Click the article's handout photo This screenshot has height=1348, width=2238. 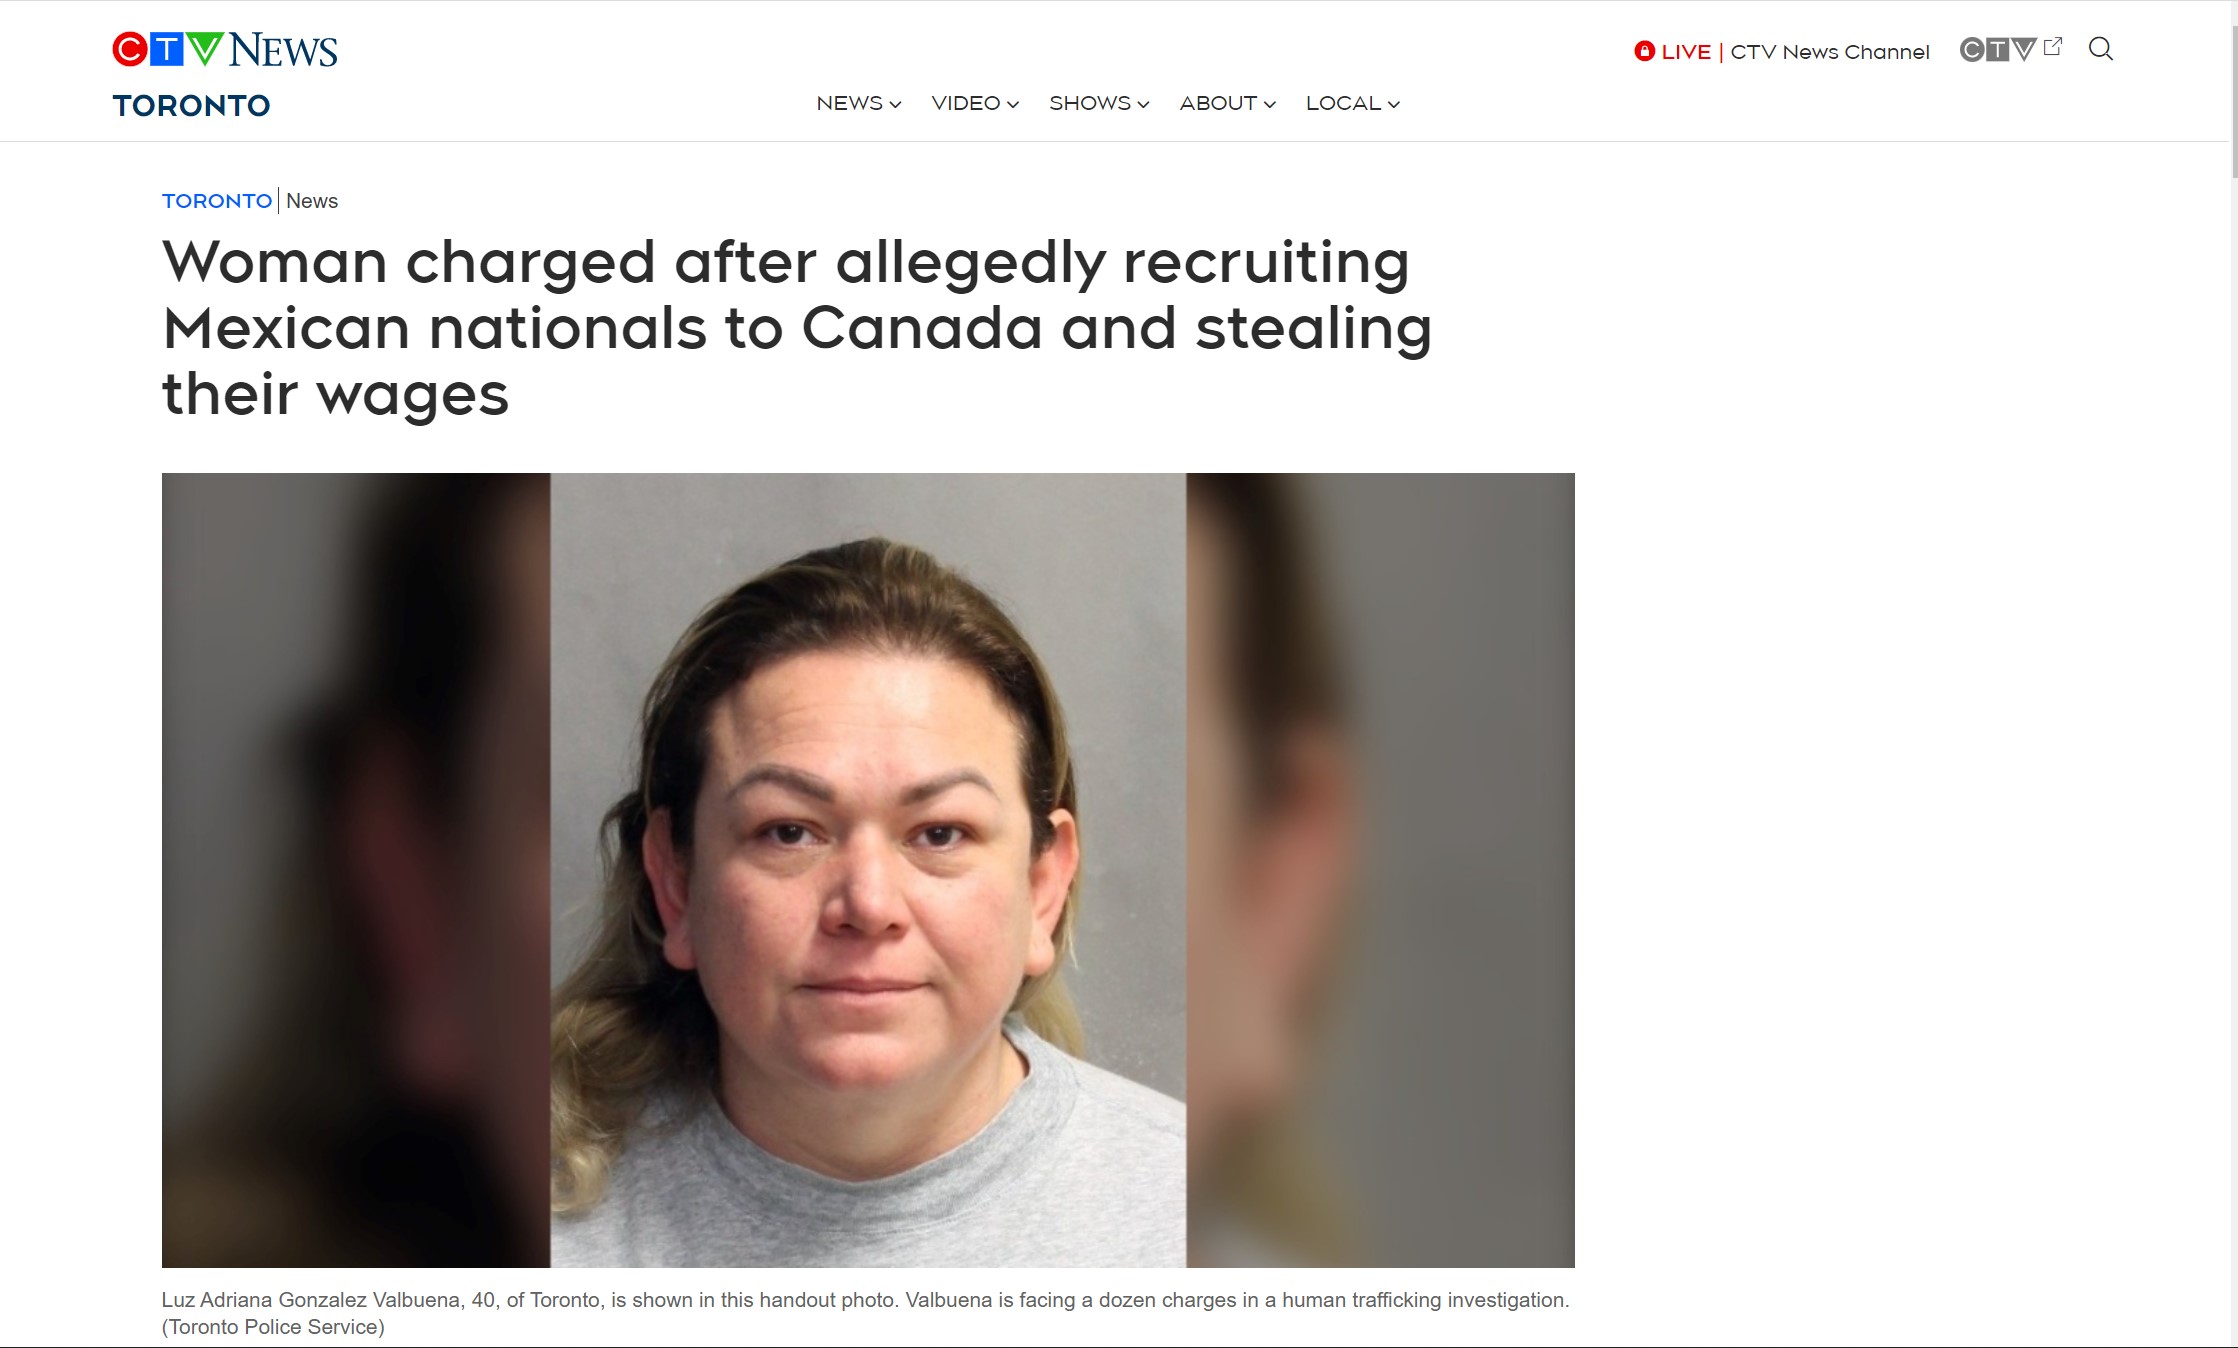coord(868,870)
